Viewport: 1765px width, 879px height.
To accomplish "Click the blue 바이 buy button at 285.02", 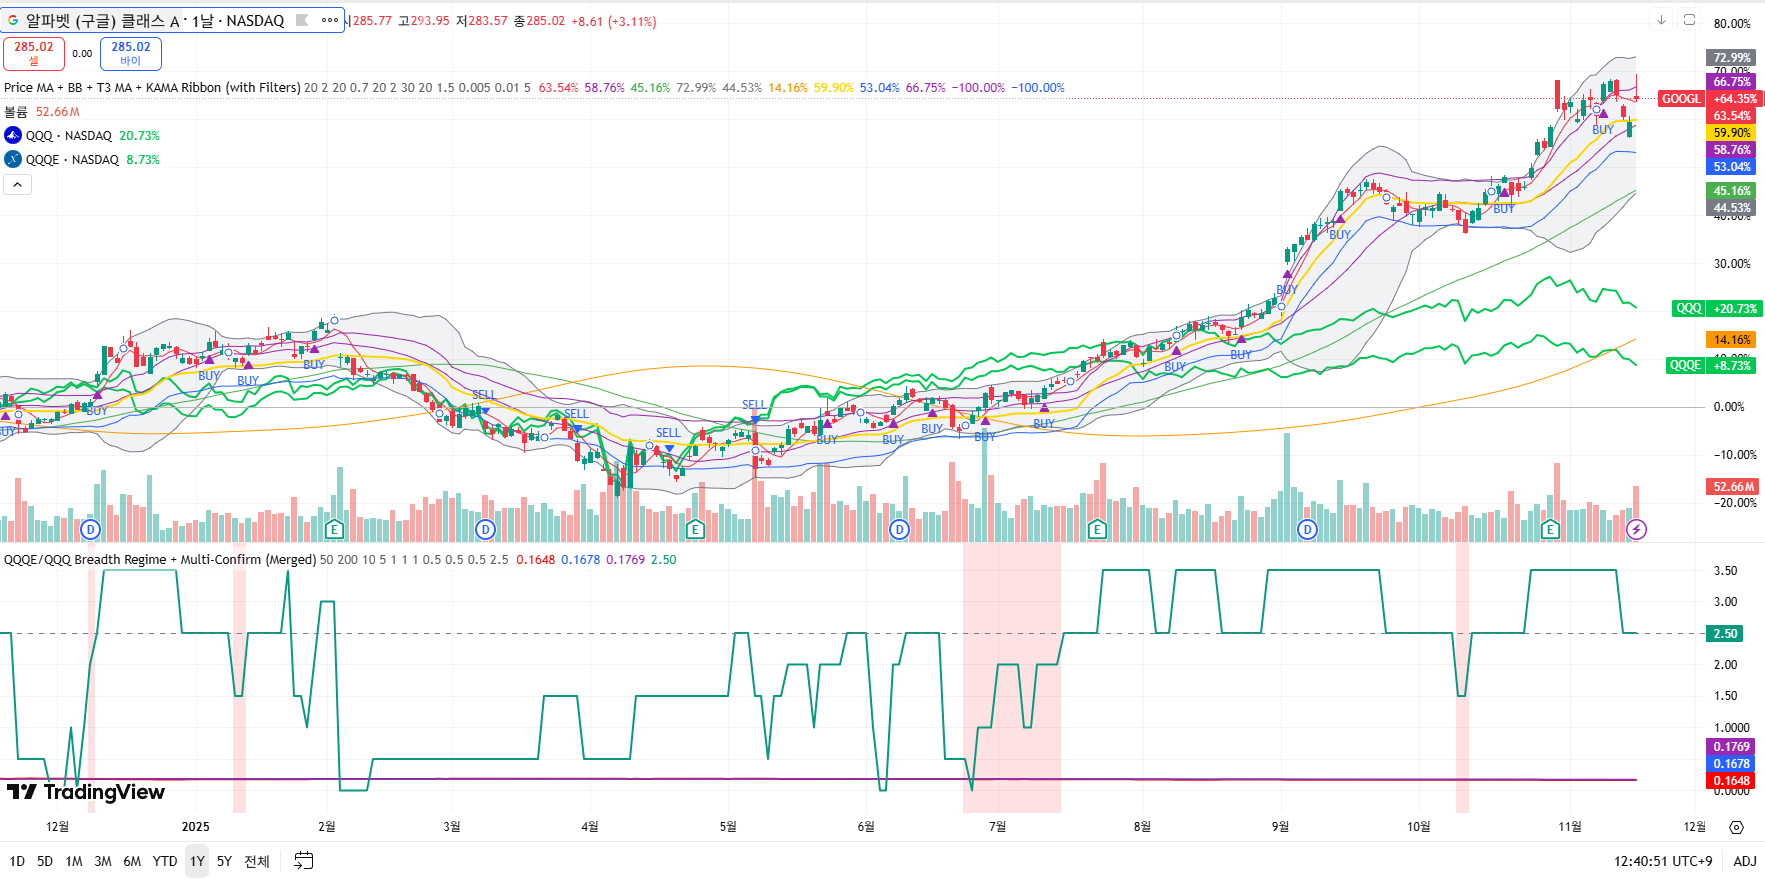I will point(131,53).
